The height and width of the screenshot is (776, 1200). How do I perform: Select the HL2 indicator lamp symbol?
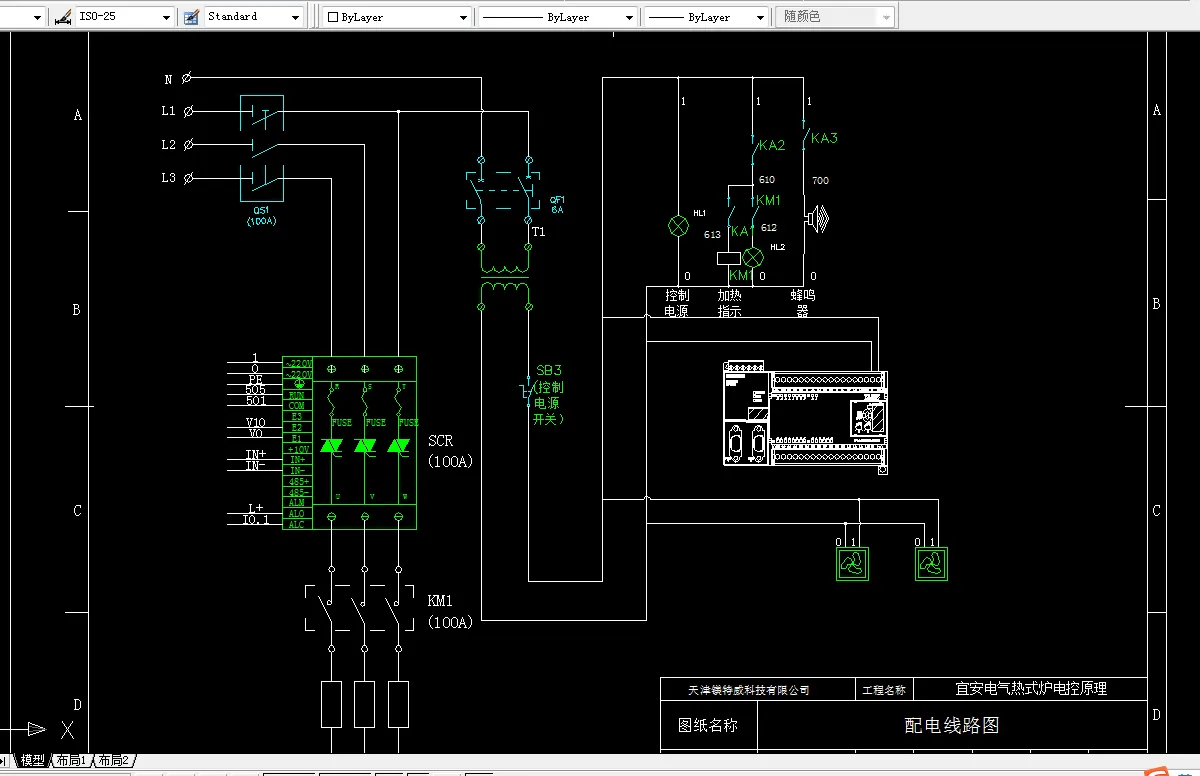tap(753, 257)
